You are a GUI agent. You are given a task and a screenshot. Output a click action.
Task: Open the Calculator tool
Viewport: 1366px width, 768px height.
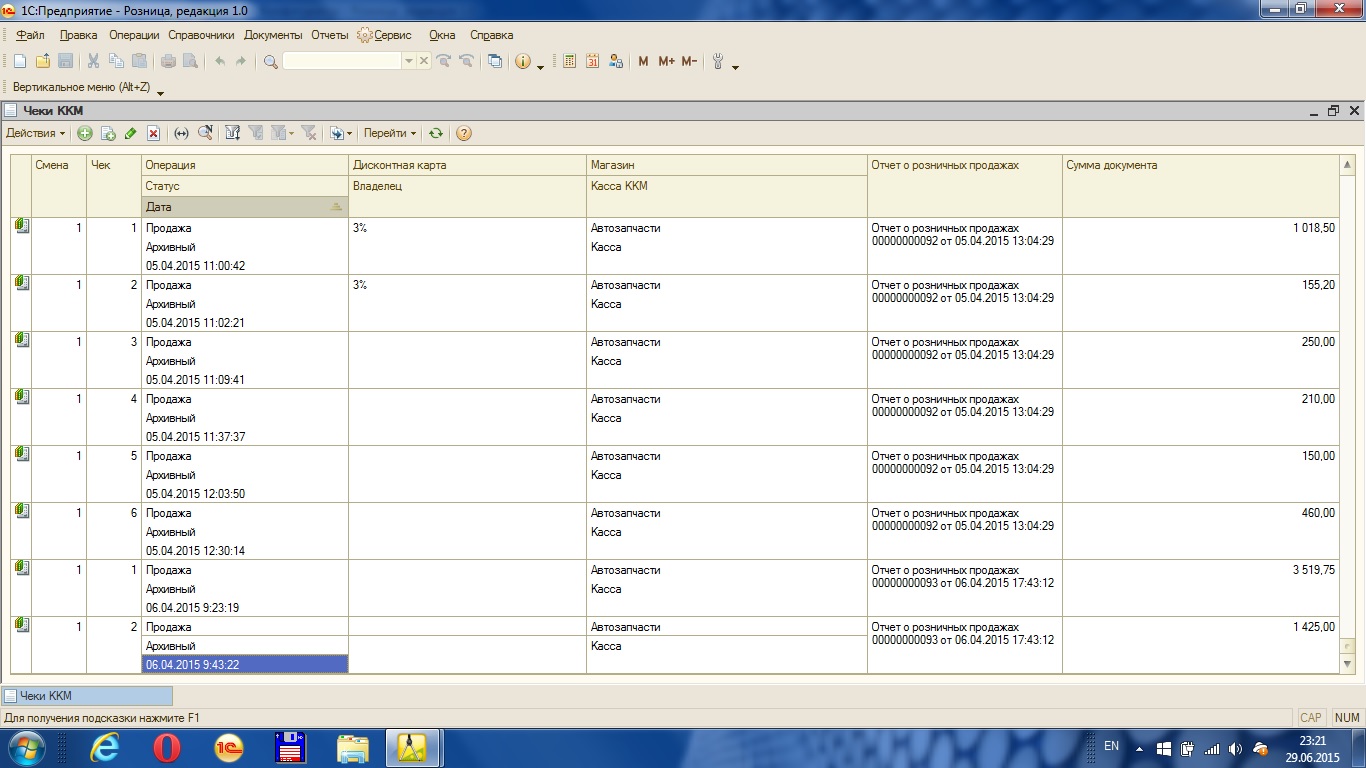[x=570, y=61]
